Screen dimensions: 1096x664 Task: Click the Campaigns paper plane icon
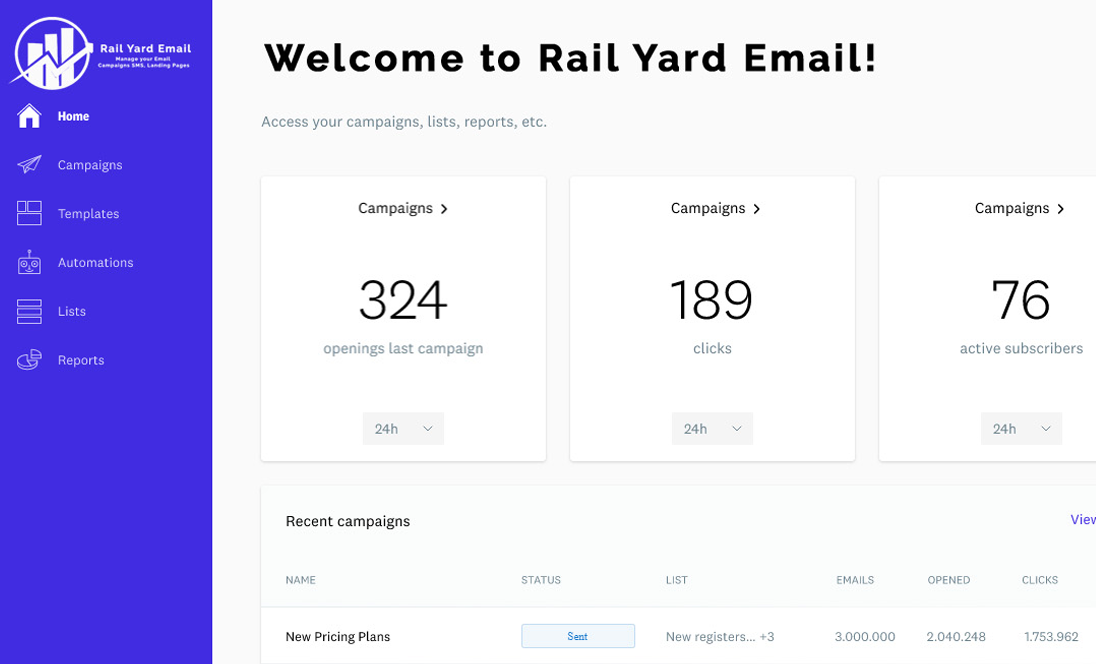coord(29,165)
